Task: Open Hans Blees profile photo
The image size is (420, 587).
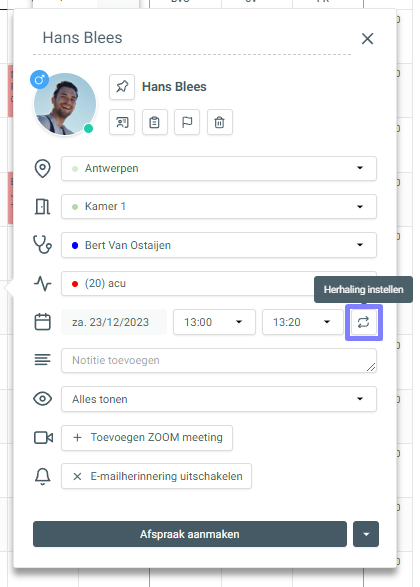Action: (65, 104)
